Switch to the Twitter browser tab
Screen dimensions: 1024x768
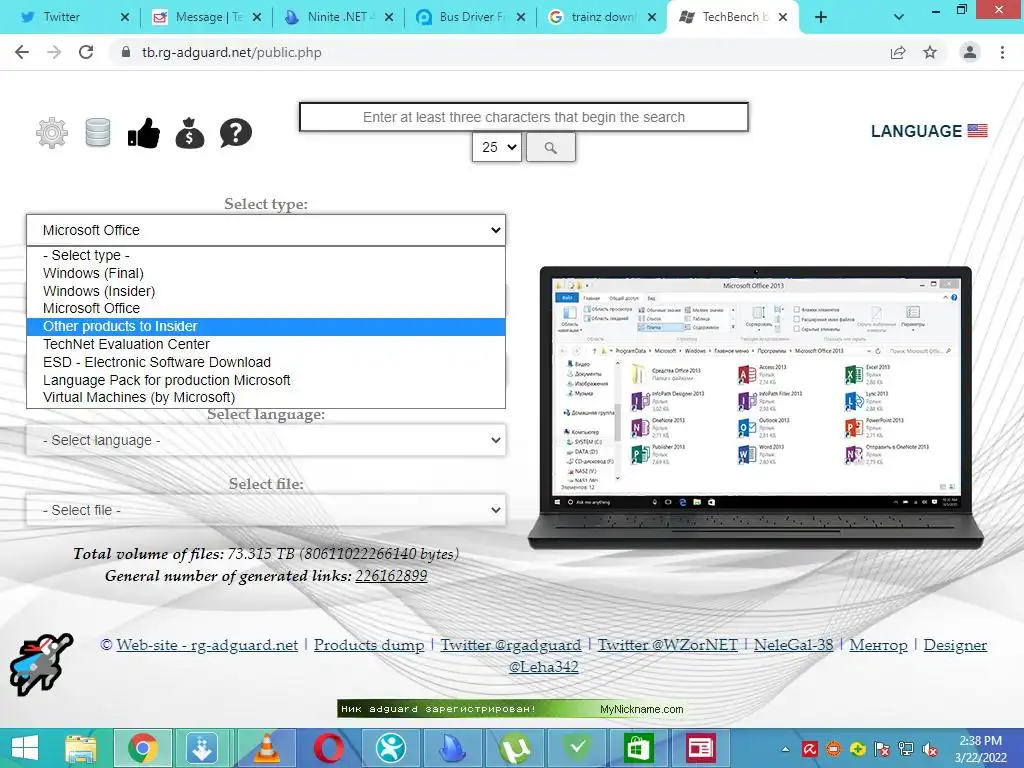click(x=61, y=18)
